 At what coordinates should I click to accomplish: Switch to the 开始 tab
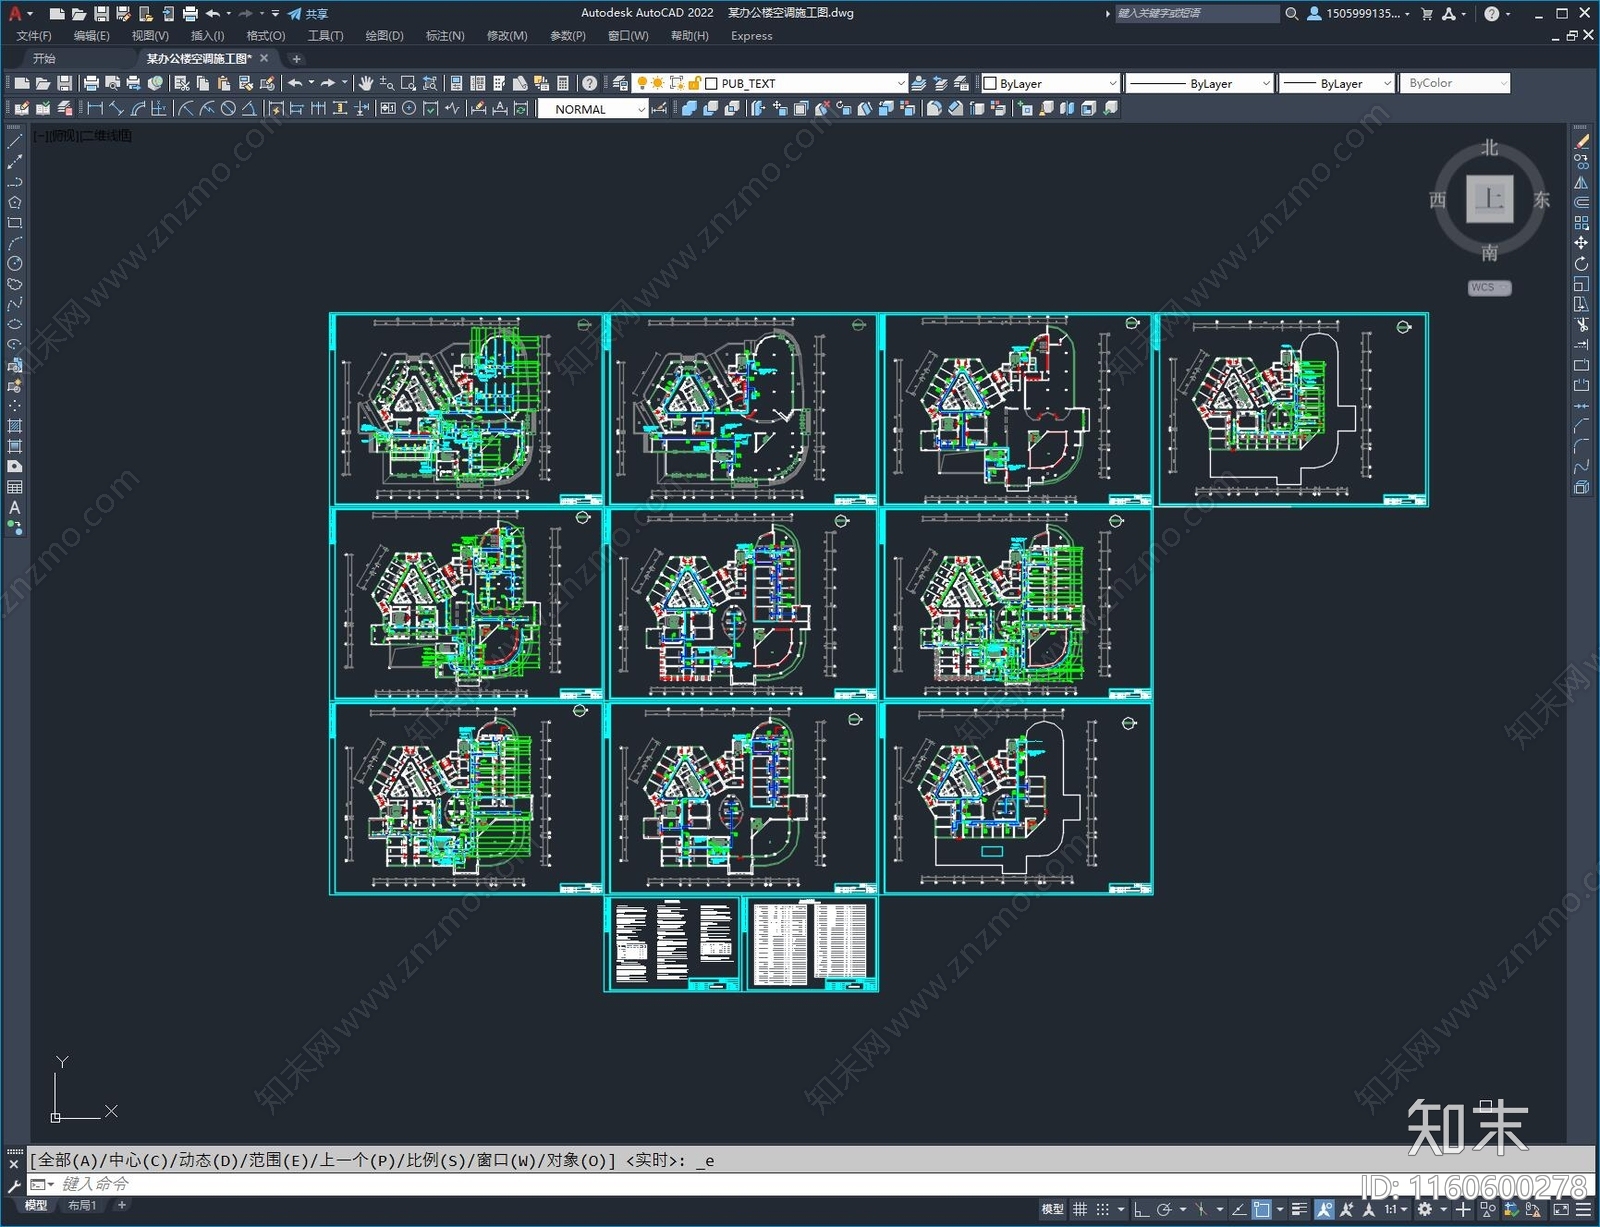pos(44,59)
